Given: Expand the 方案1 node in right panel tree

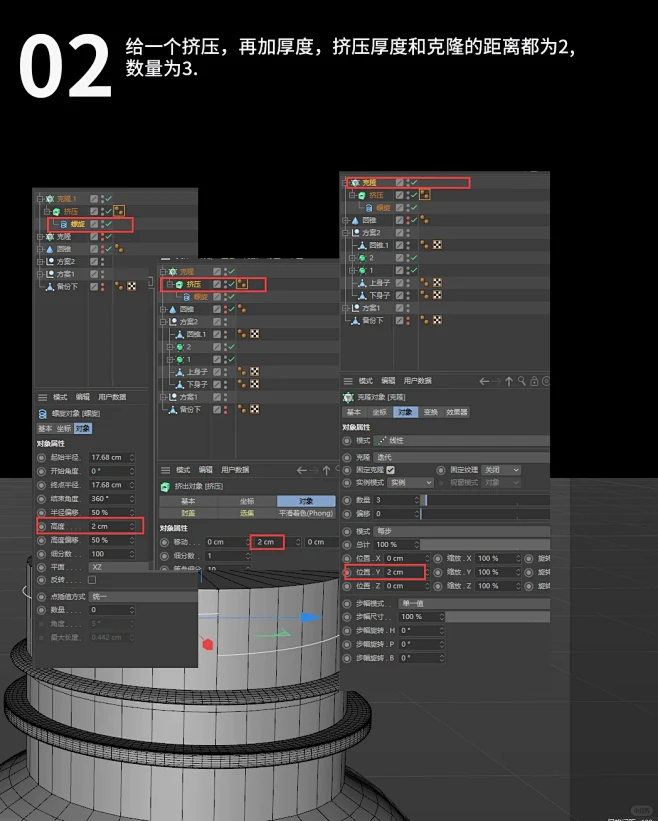Looking at the screenshot, I should click(x=345, y=308).
